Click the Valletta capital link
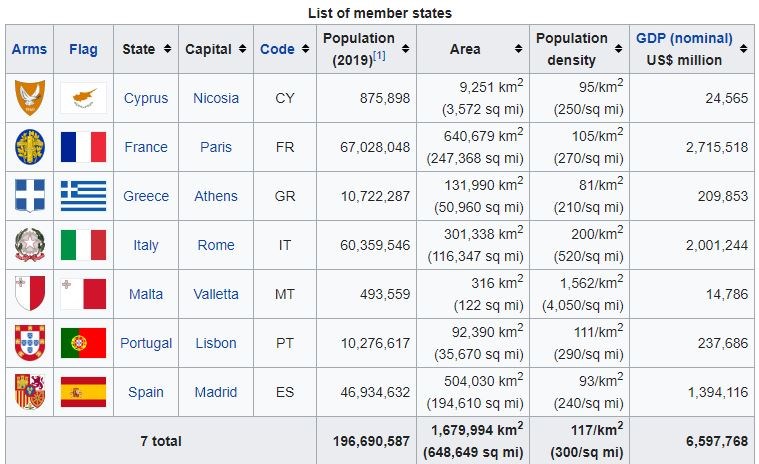 pos(216,294)
